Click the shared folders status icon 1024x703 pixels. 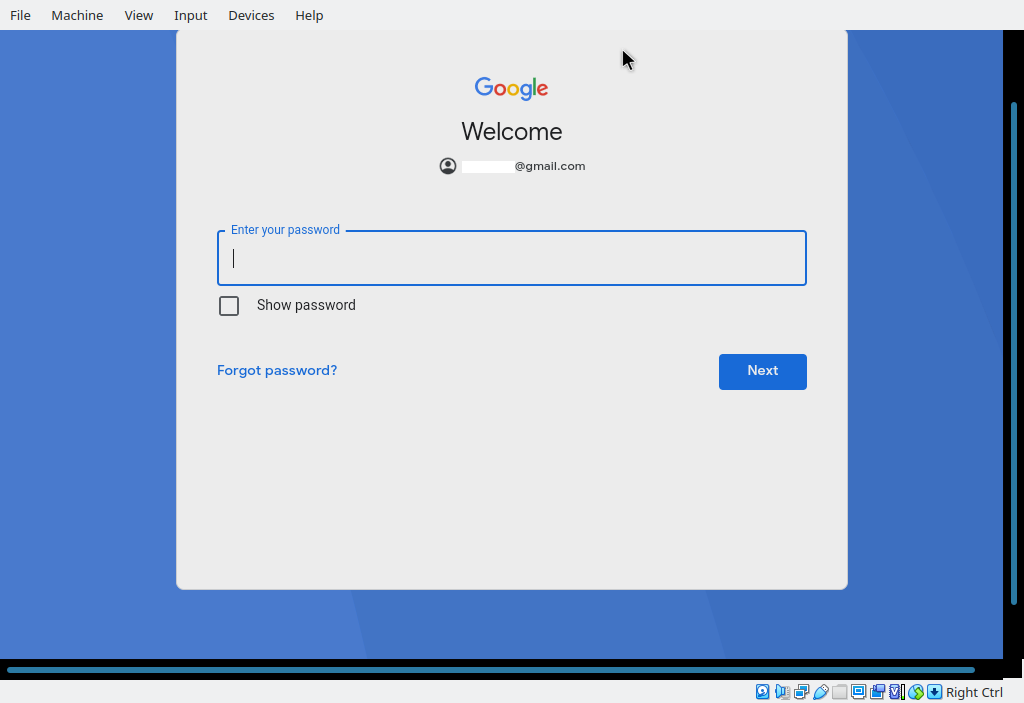840,692
